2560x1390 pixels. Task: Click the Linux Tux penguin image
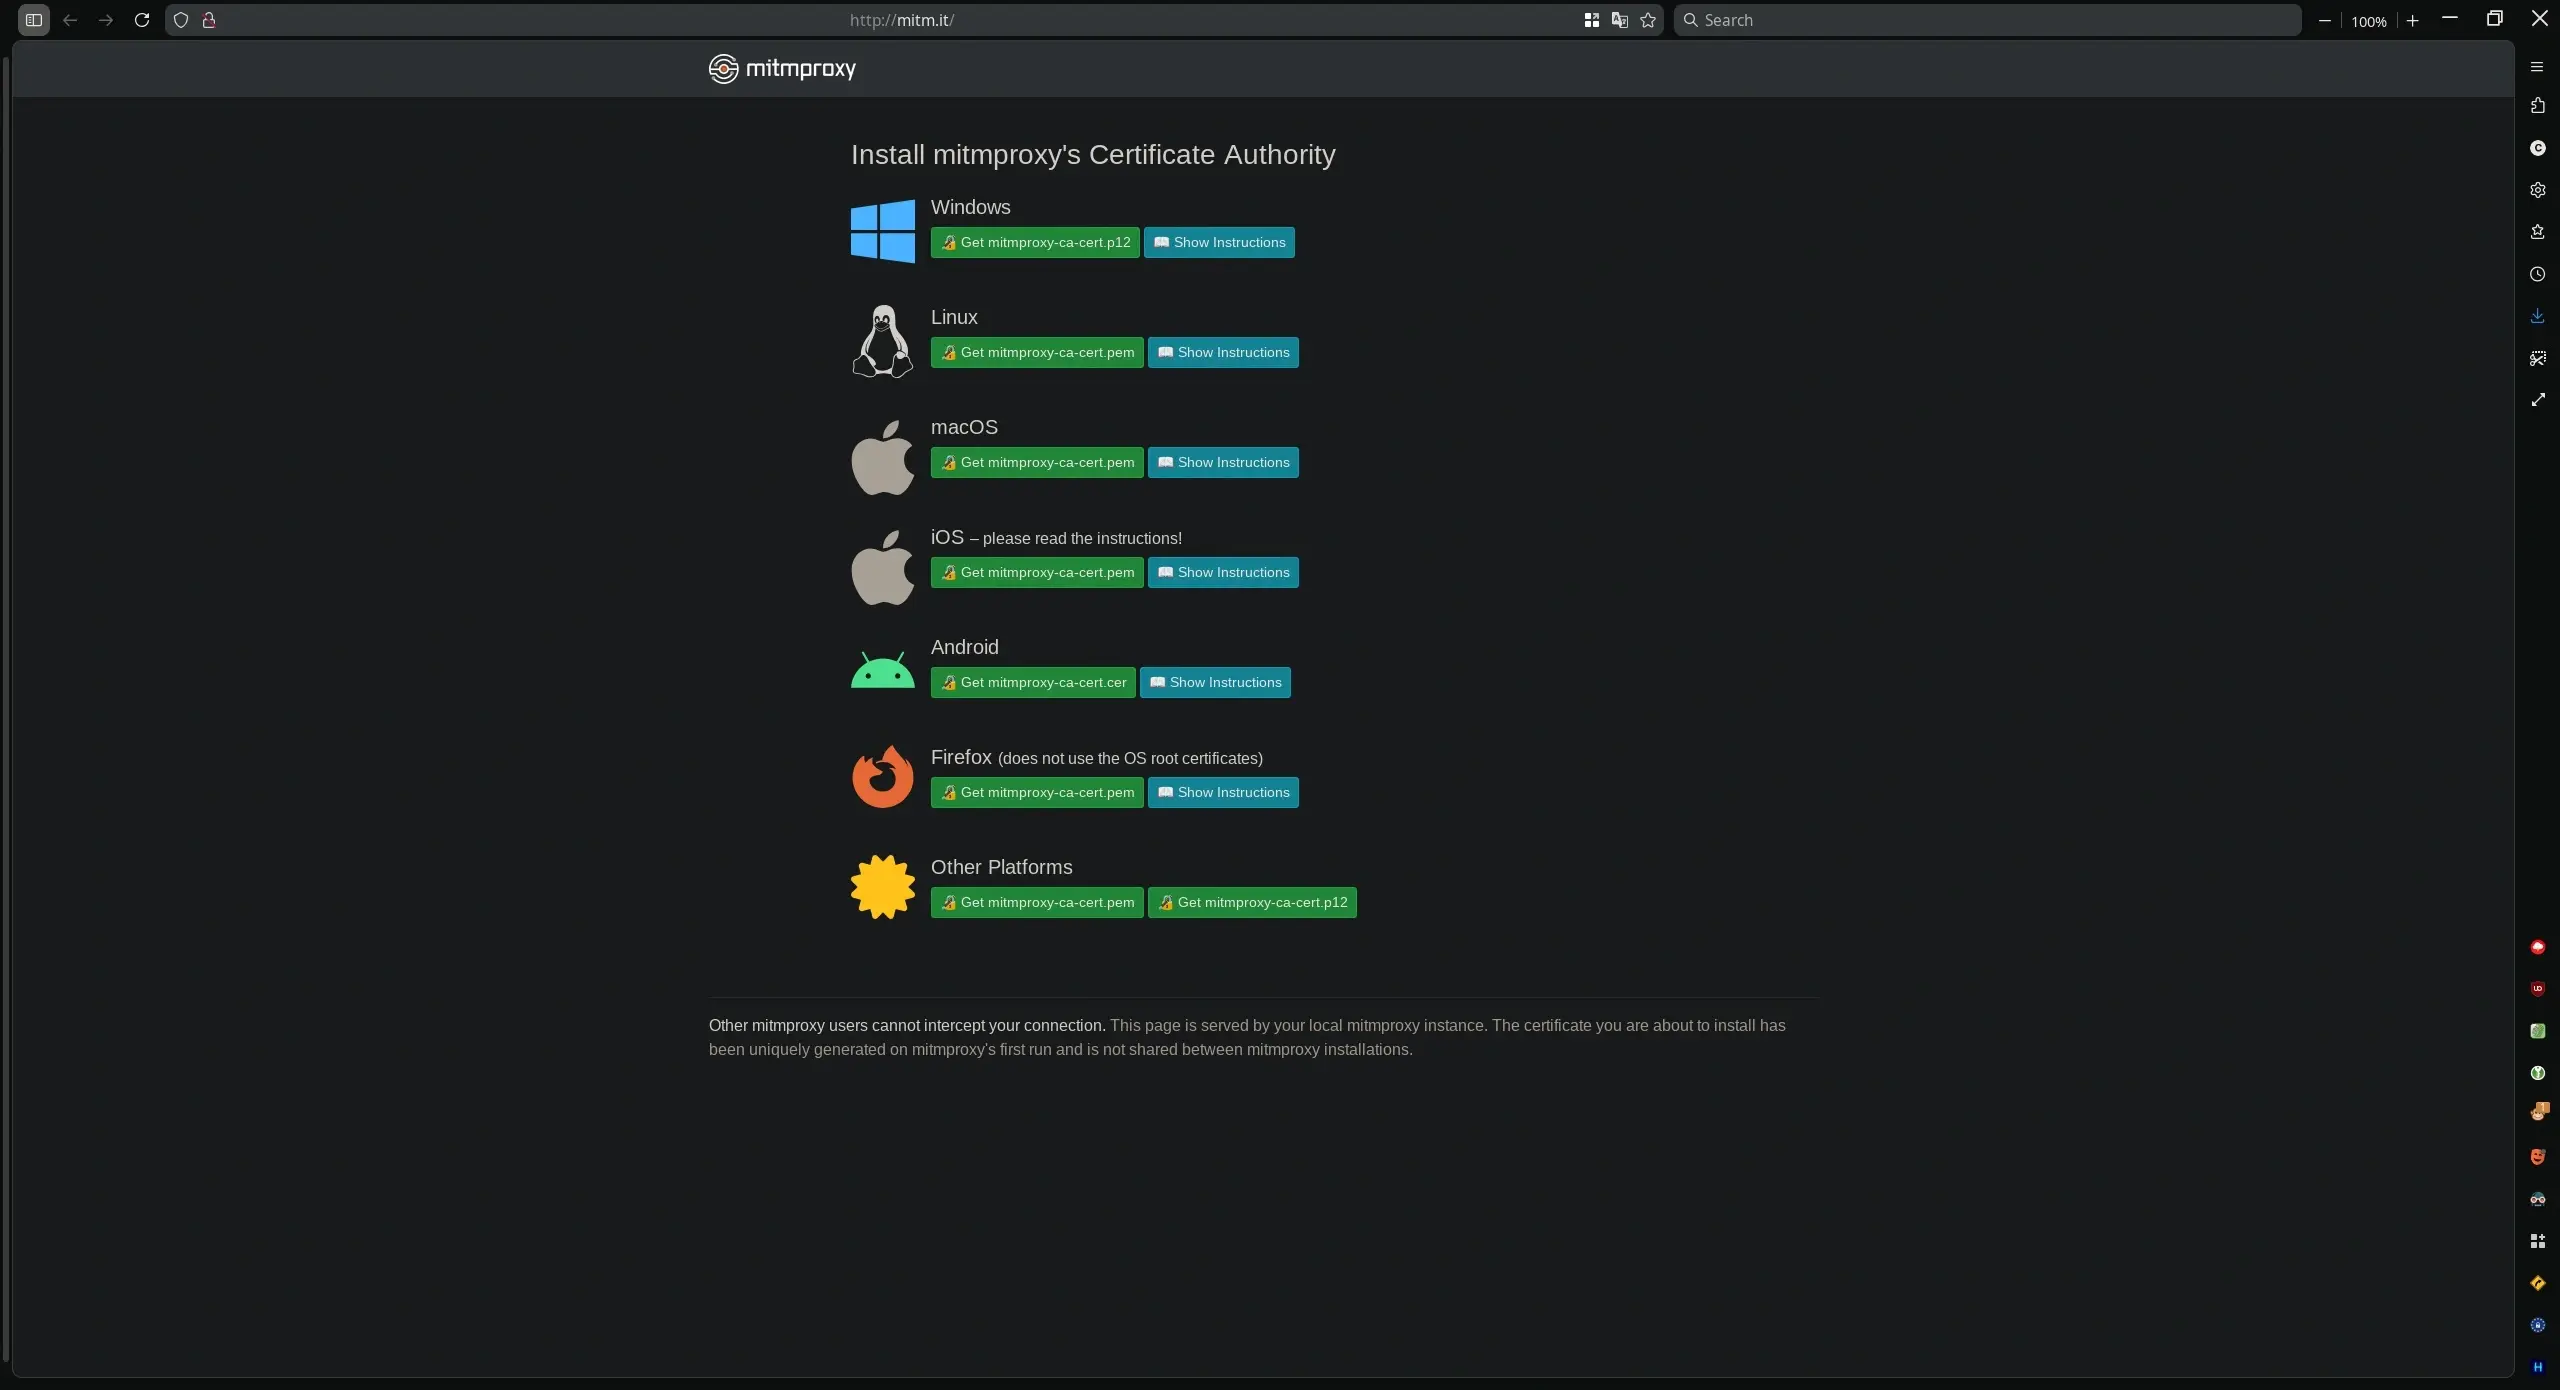(x=883, y=341)
